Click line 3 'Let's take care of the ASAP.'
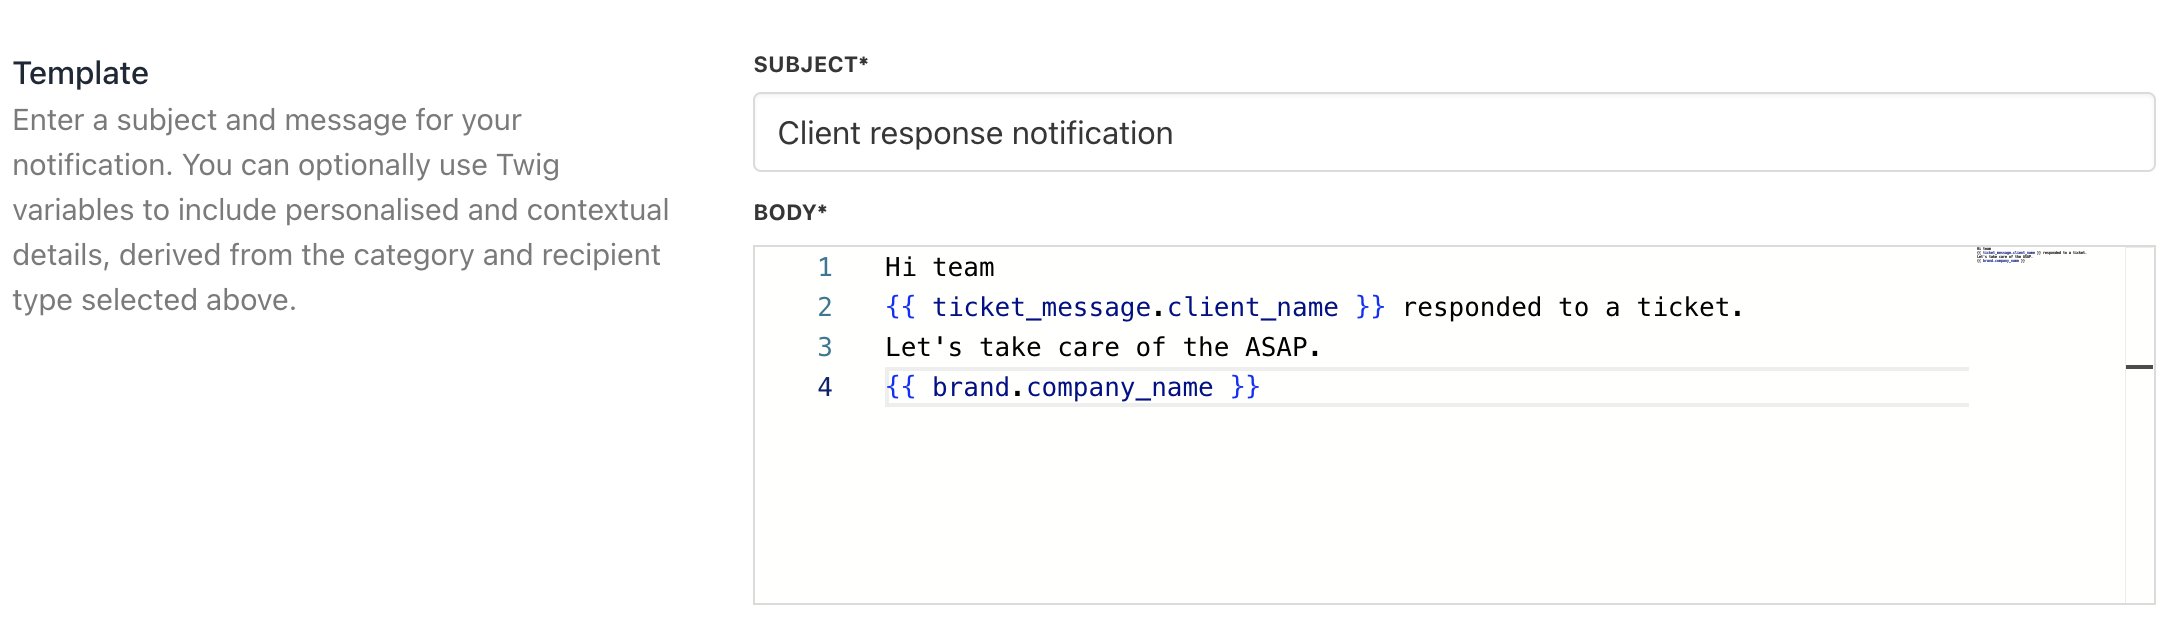 [x=1103, y=347]
